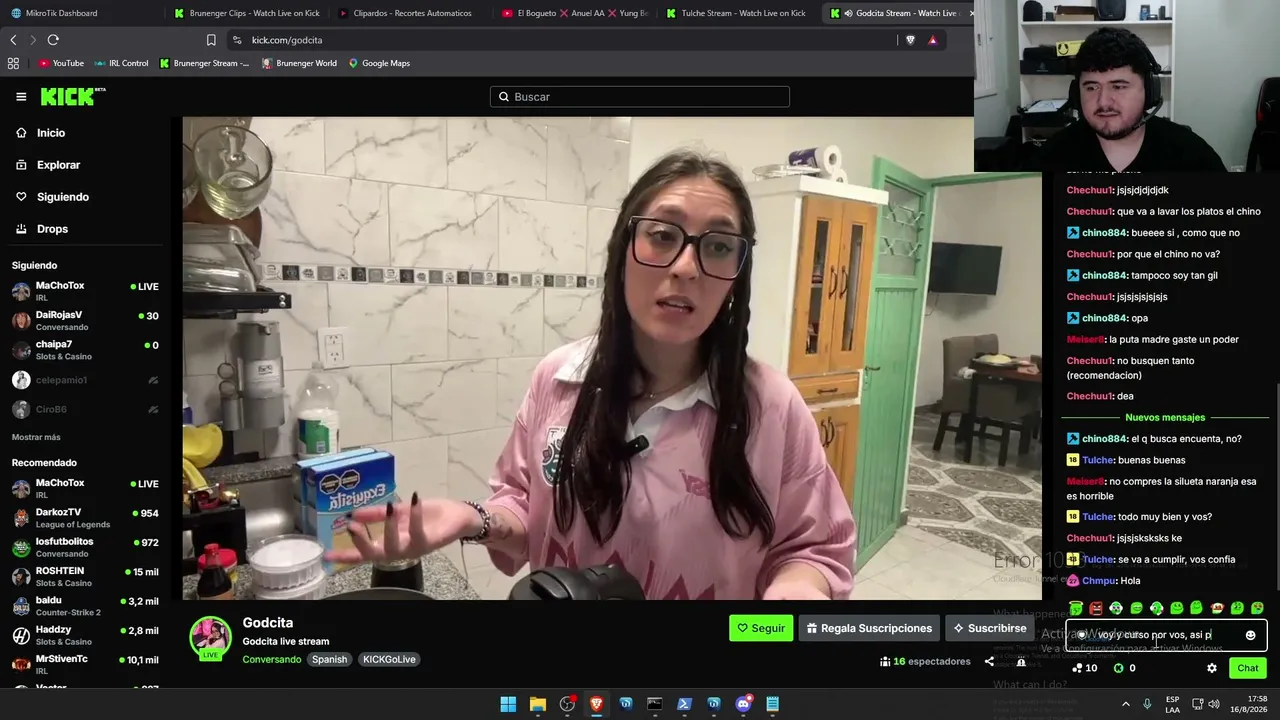
Task: Click the Brave browser taskbar icon
Action: 596,704
